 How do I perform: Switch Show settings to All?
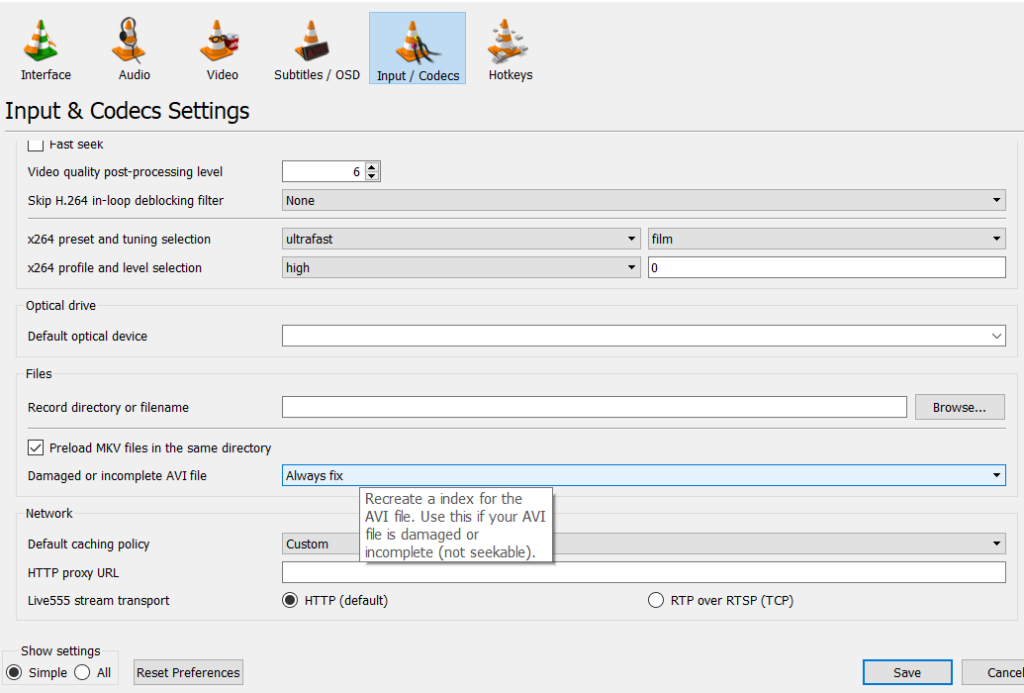pyautogui.click(x=81, y=672)
